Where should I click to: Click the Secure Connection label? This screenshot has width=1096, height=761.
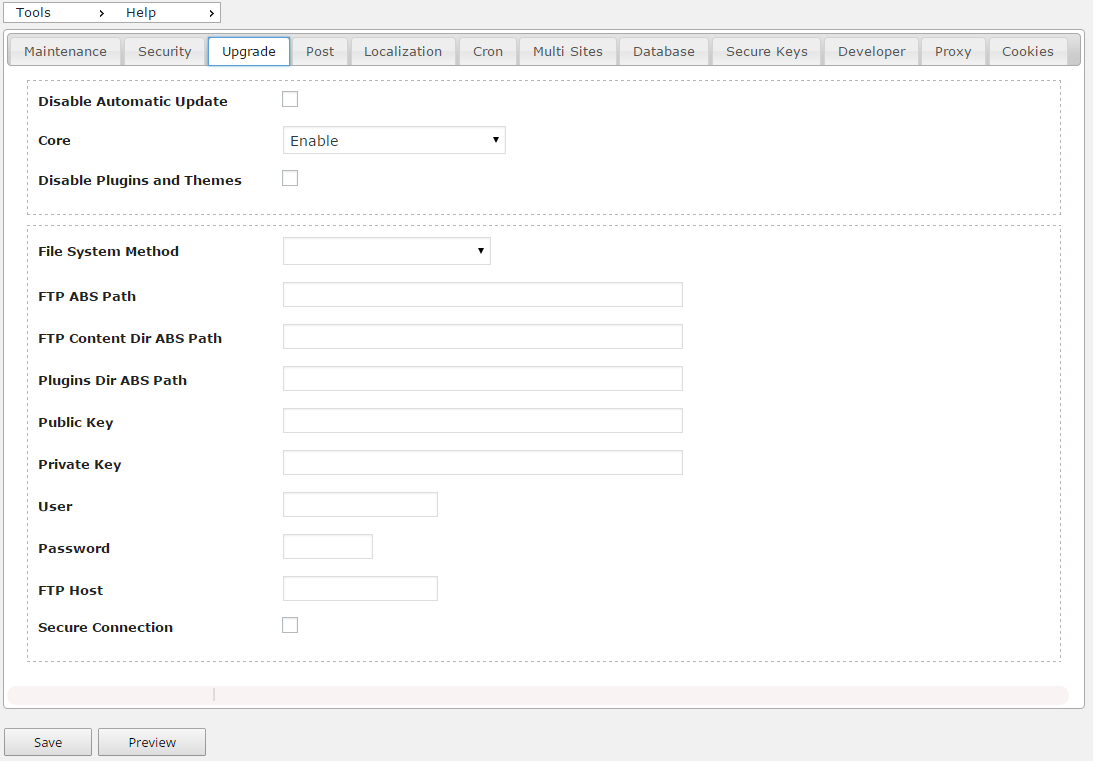[106, 628]
